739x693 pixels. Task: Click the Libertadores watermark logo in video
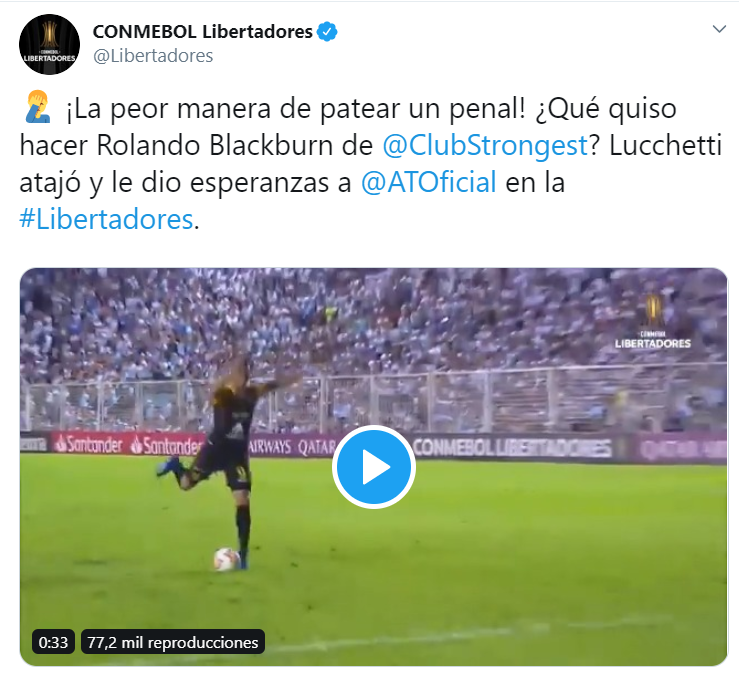653,323
